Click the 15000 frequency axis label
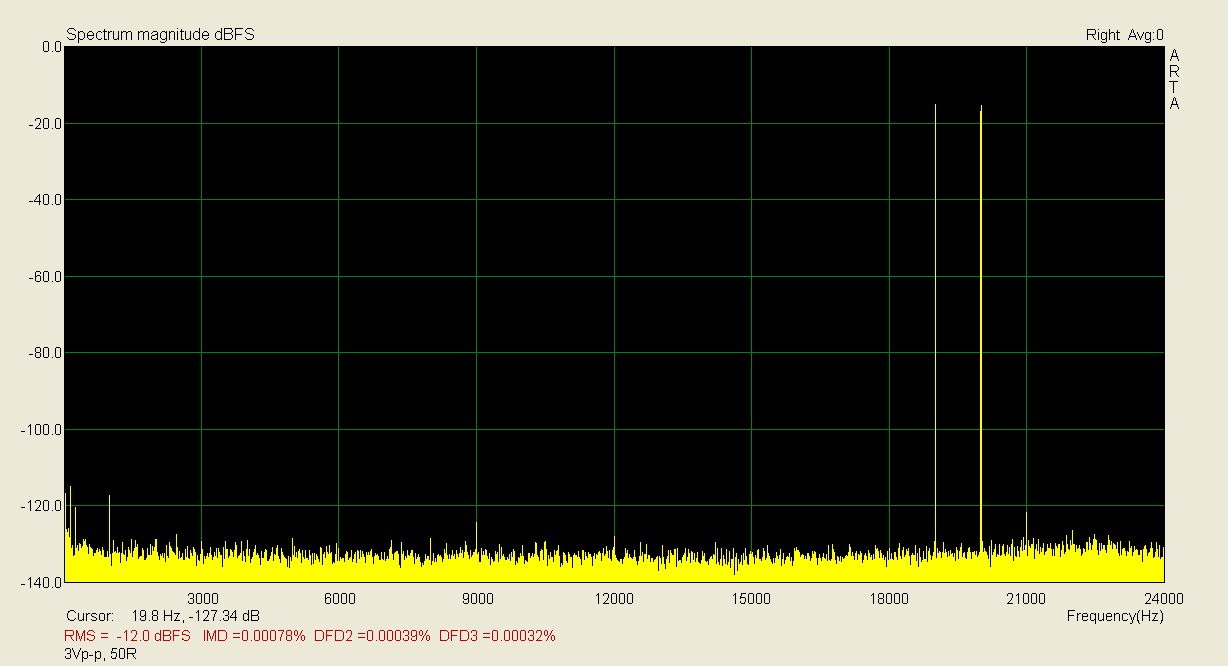1228x666 pixels. (x=751, y=599)
